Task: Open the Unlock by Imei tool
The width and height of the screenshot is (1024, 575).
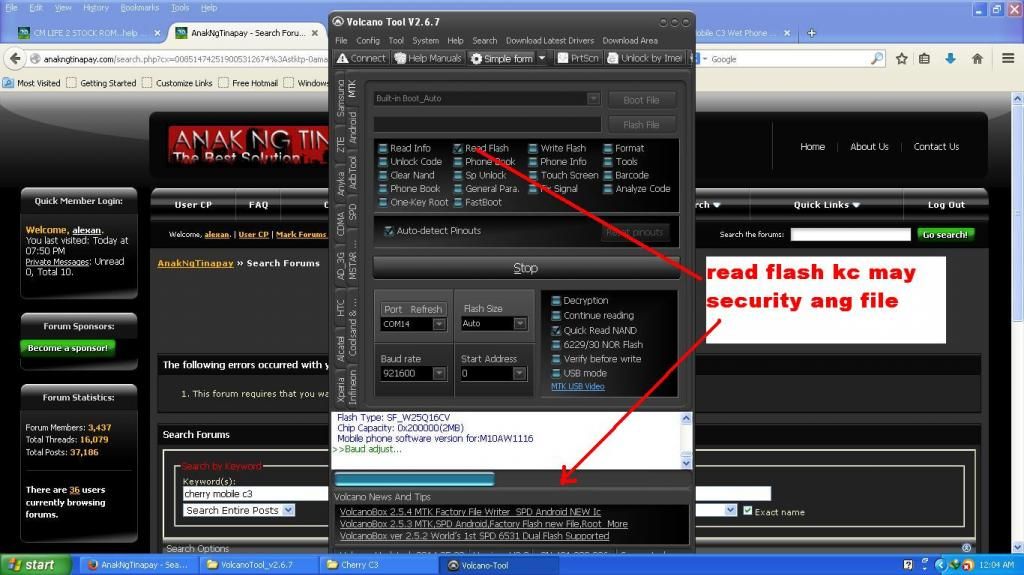Action: click(x=644, y=58)
